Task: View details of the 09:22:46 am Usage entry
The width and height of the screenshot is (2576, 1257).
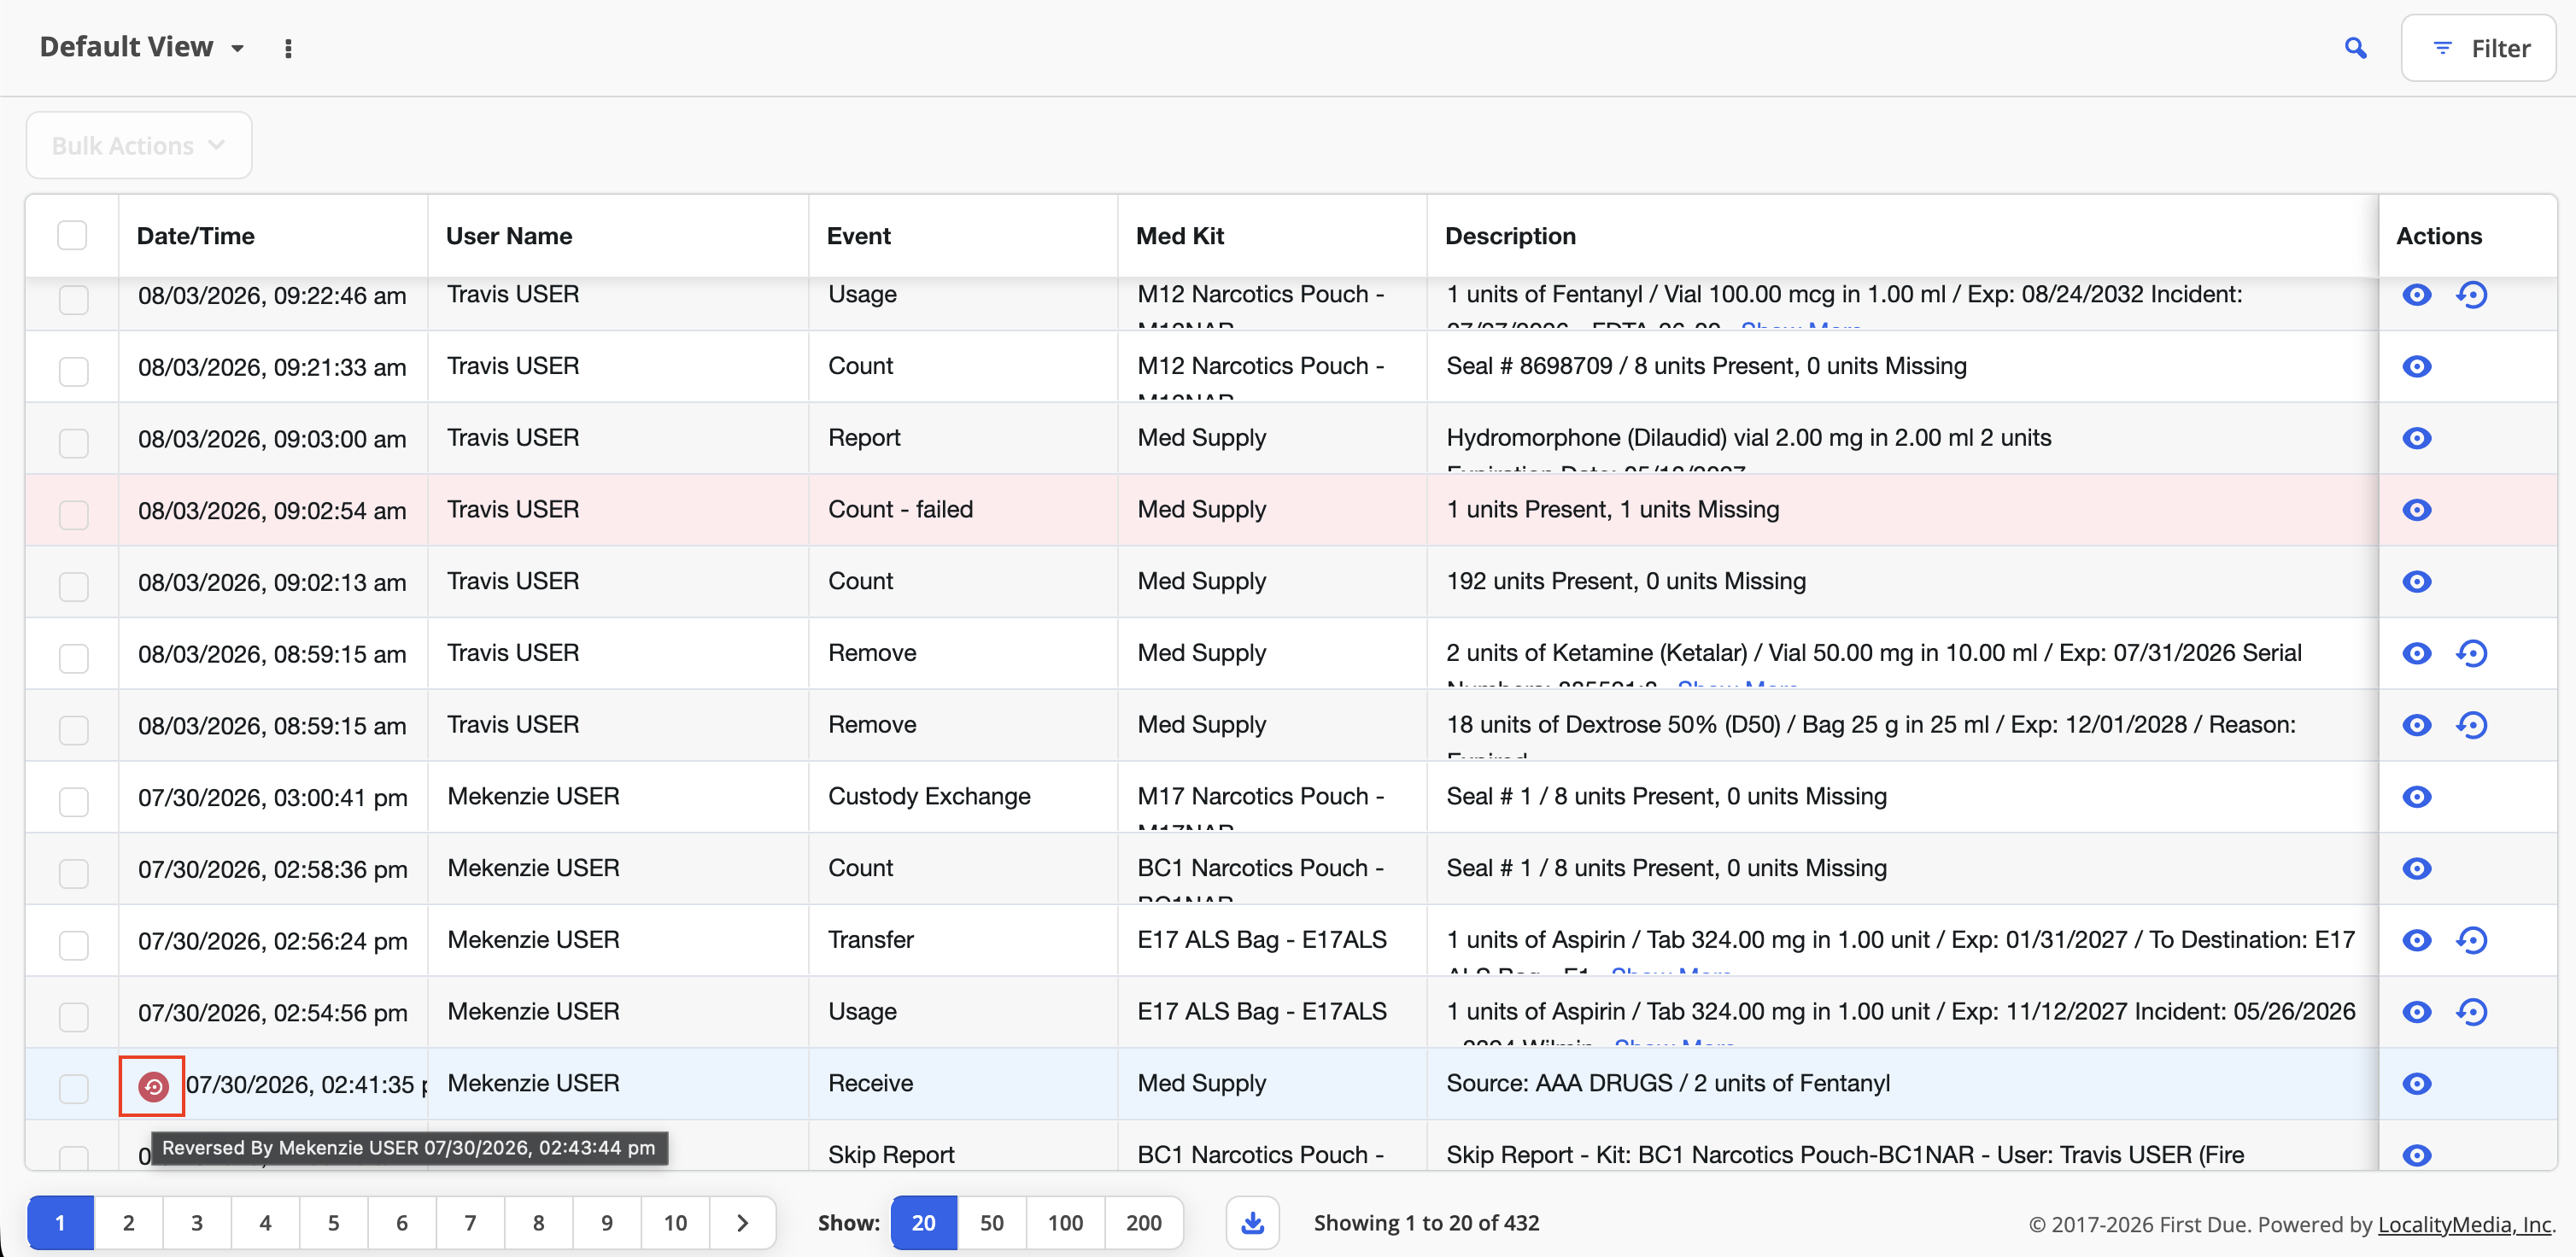Action: point(2416,294)
